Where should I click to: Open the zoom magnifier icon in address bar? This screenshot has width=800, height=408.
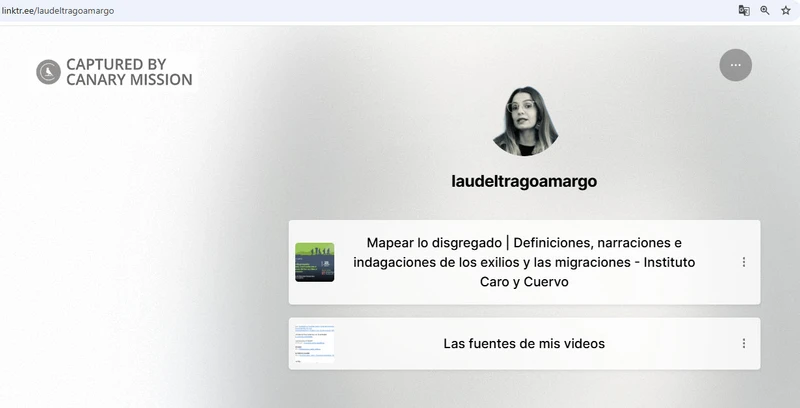[x=765, y=11]
